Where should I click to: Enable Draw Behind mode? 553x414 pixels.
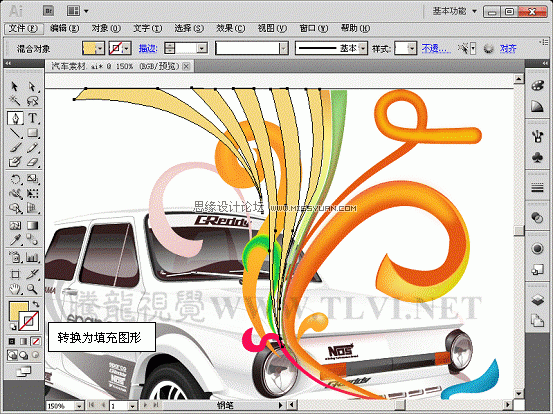(x=24, y=355)
